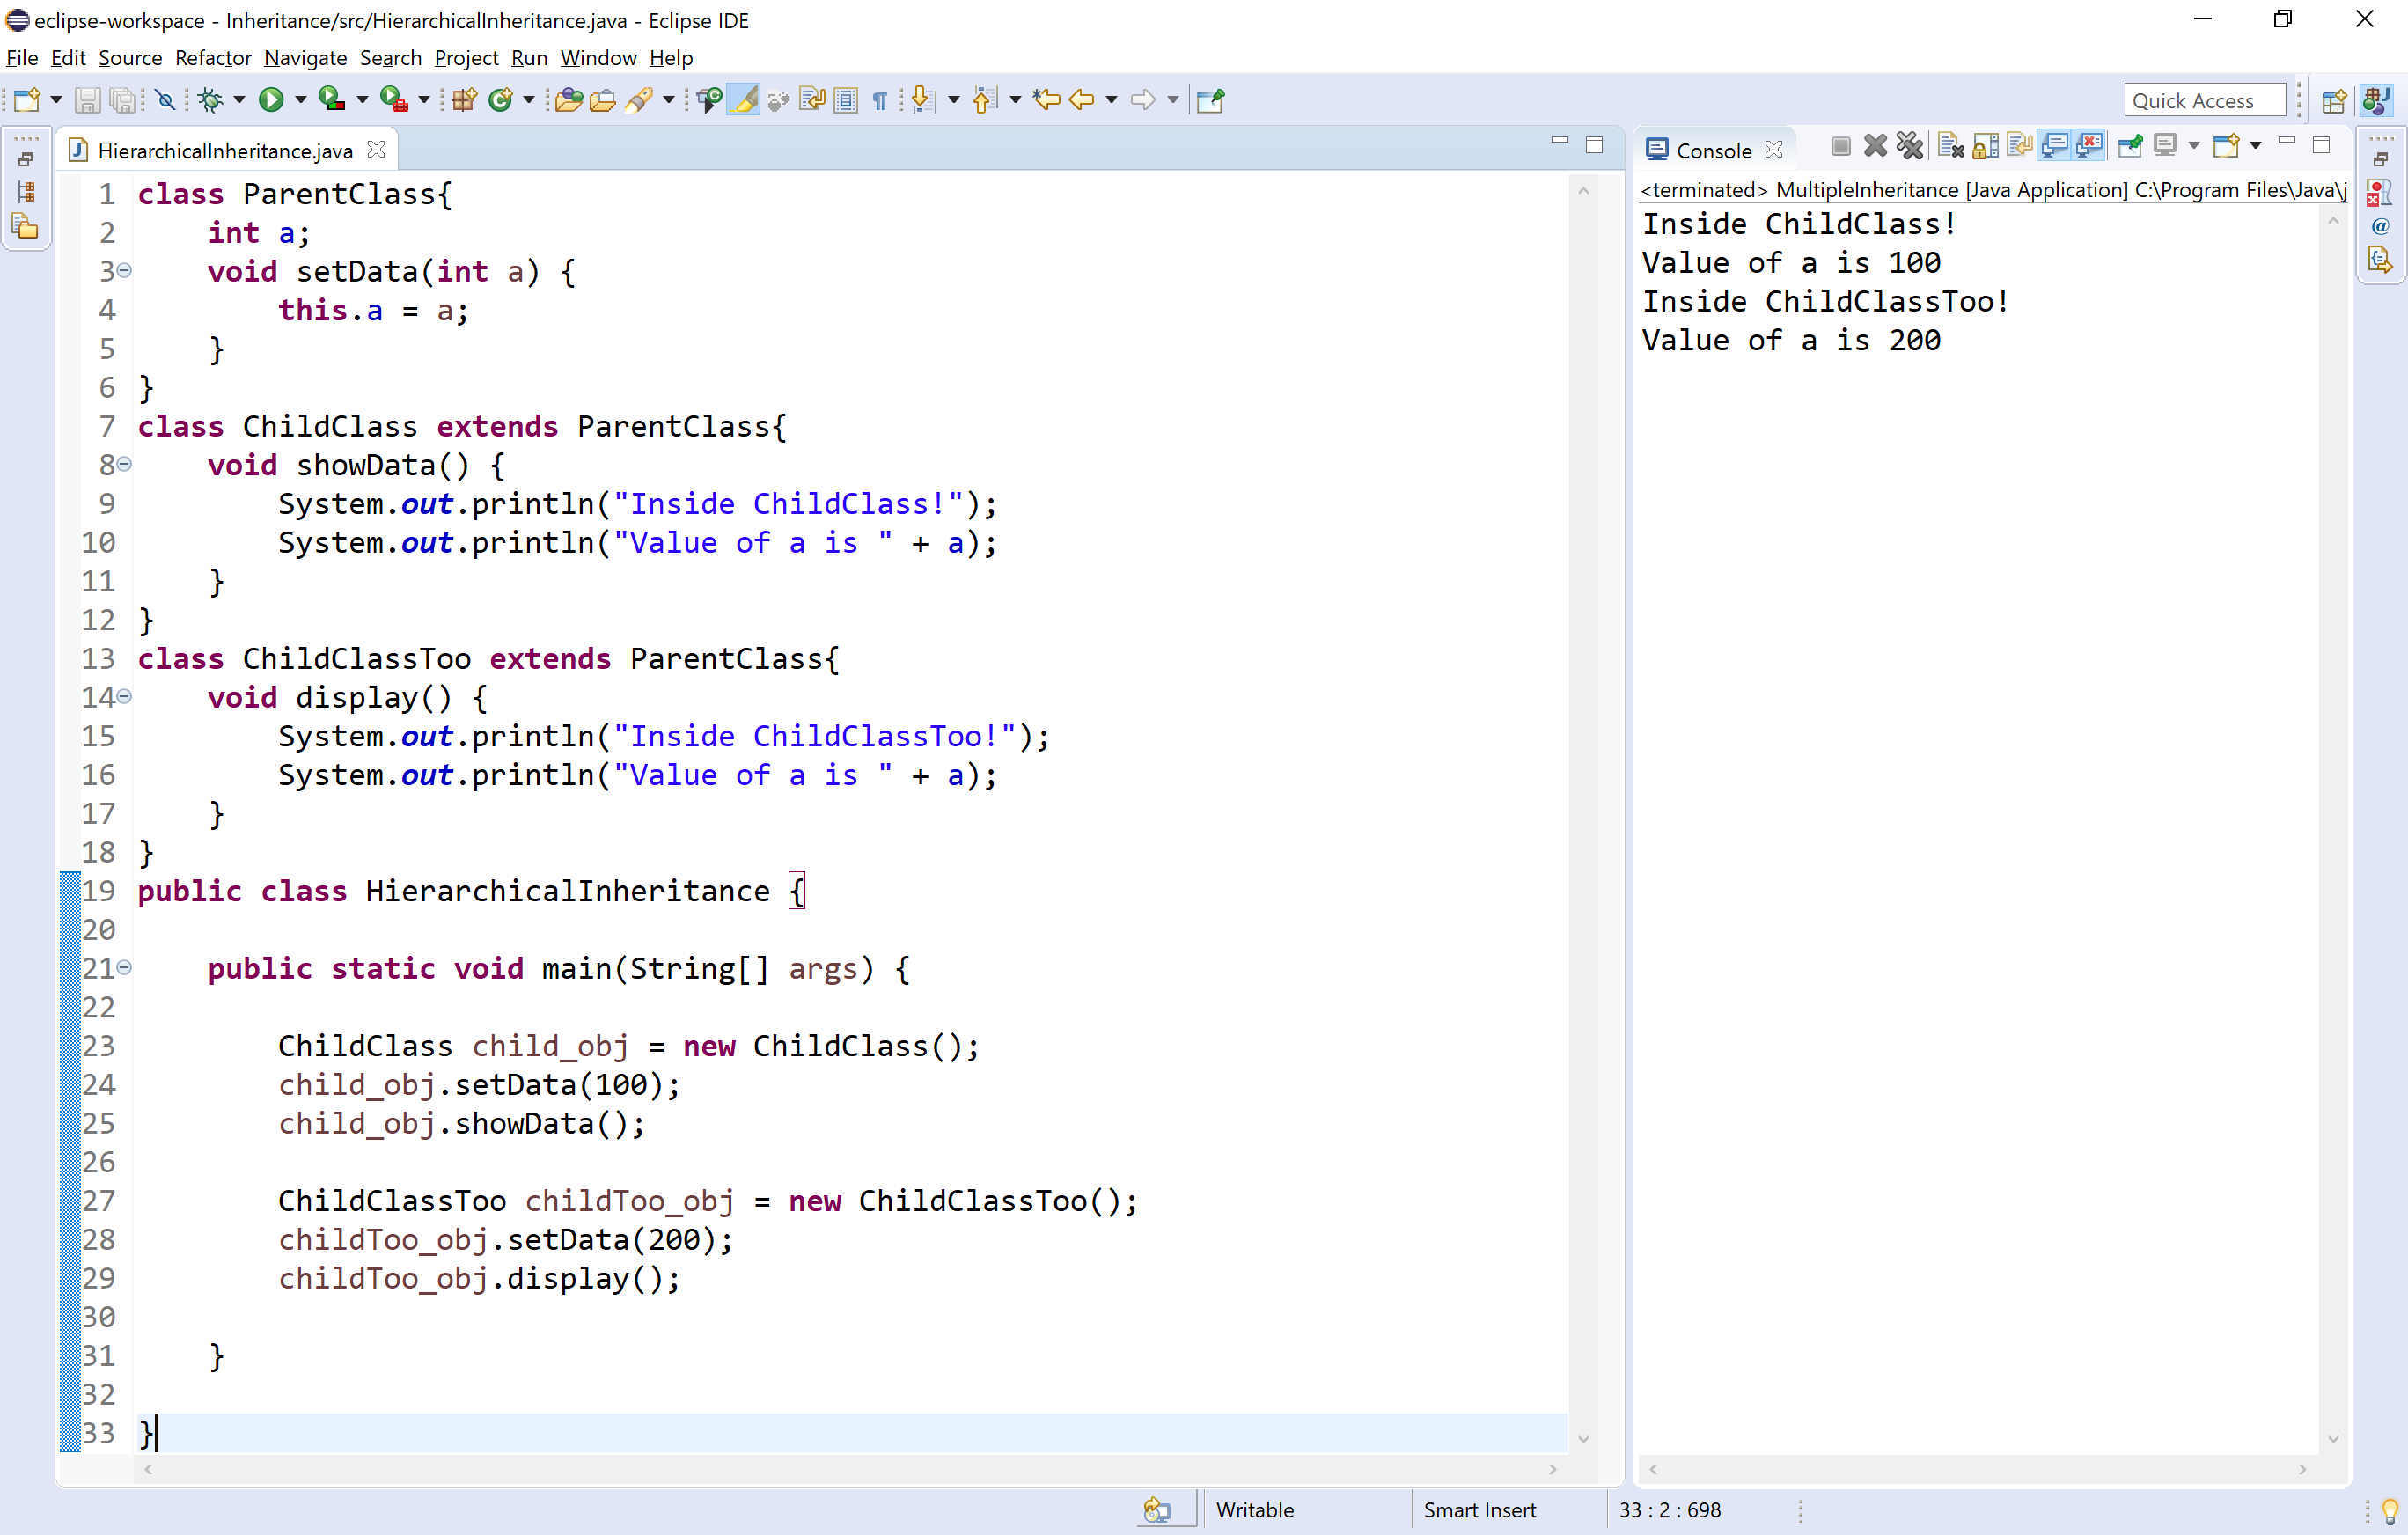The width and height of the screenshot is (2408, 1535).
Task: Expand the Run button dropdown arrow
Action: (x=300, y=100)
